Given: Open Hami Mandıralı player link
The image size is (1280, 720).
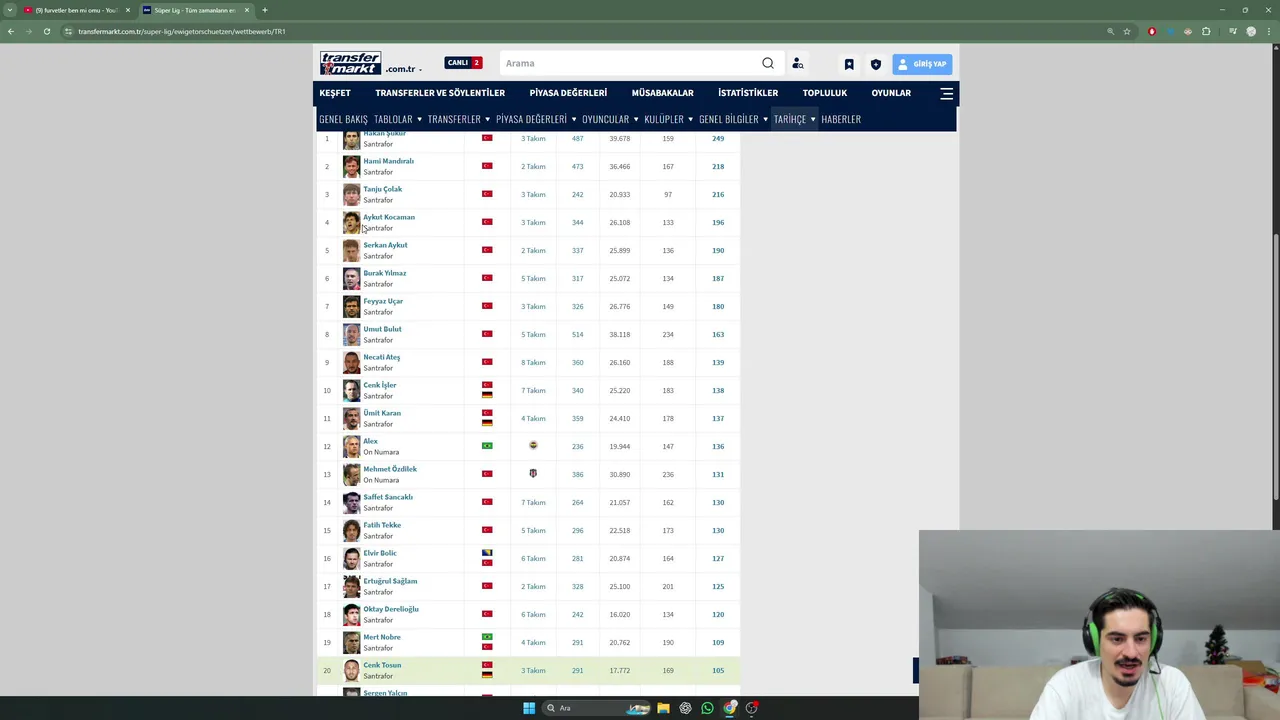Looking at the screenshot, I should coord(388,161).
